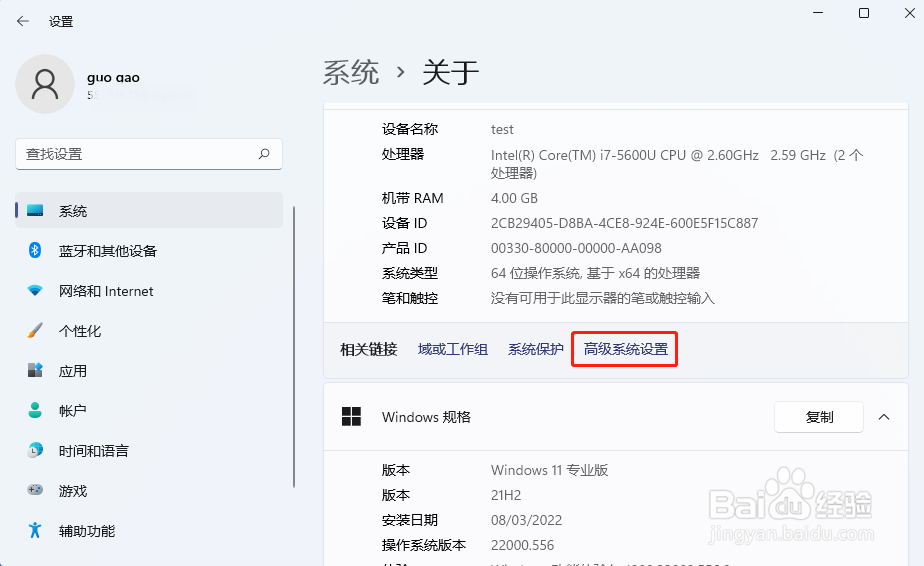Open the 系统保护 link
The width and height of the screenshot is (924, 566).
click(536, 349)
